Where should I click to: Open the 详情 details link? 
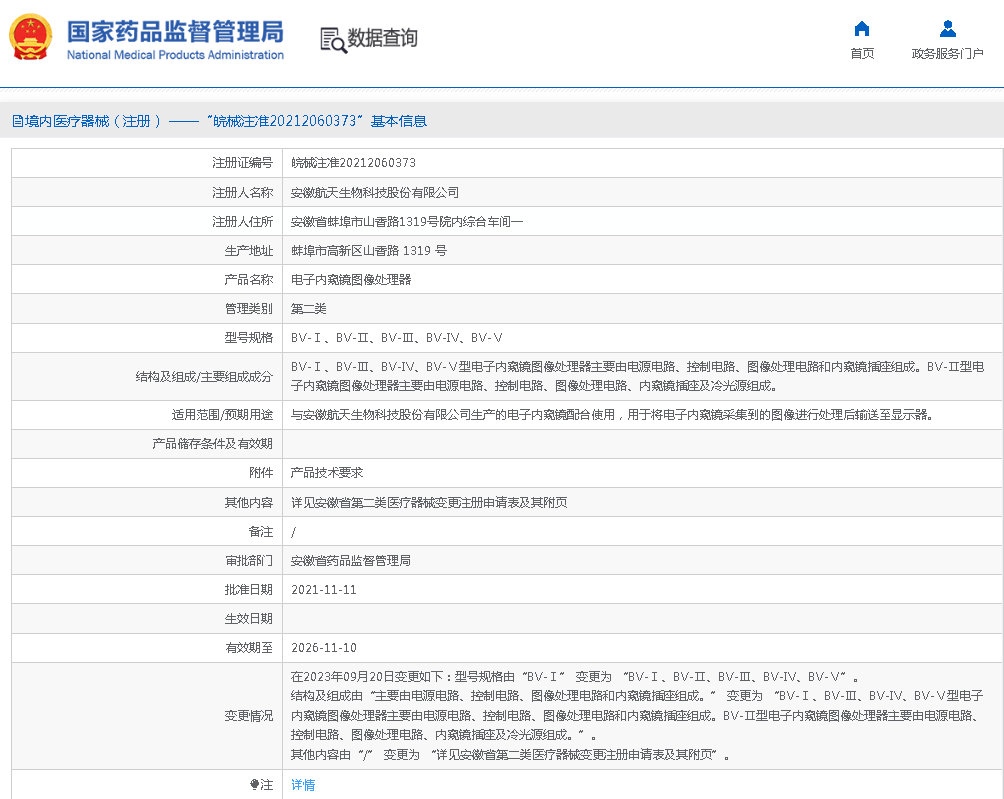(303, 785)
